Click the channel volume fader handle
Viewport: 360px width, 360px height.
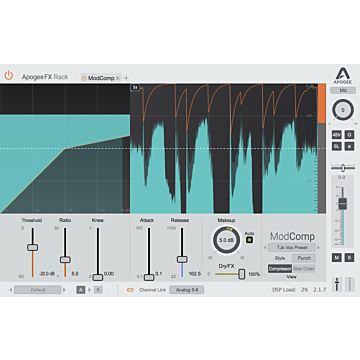pos(343,203)
